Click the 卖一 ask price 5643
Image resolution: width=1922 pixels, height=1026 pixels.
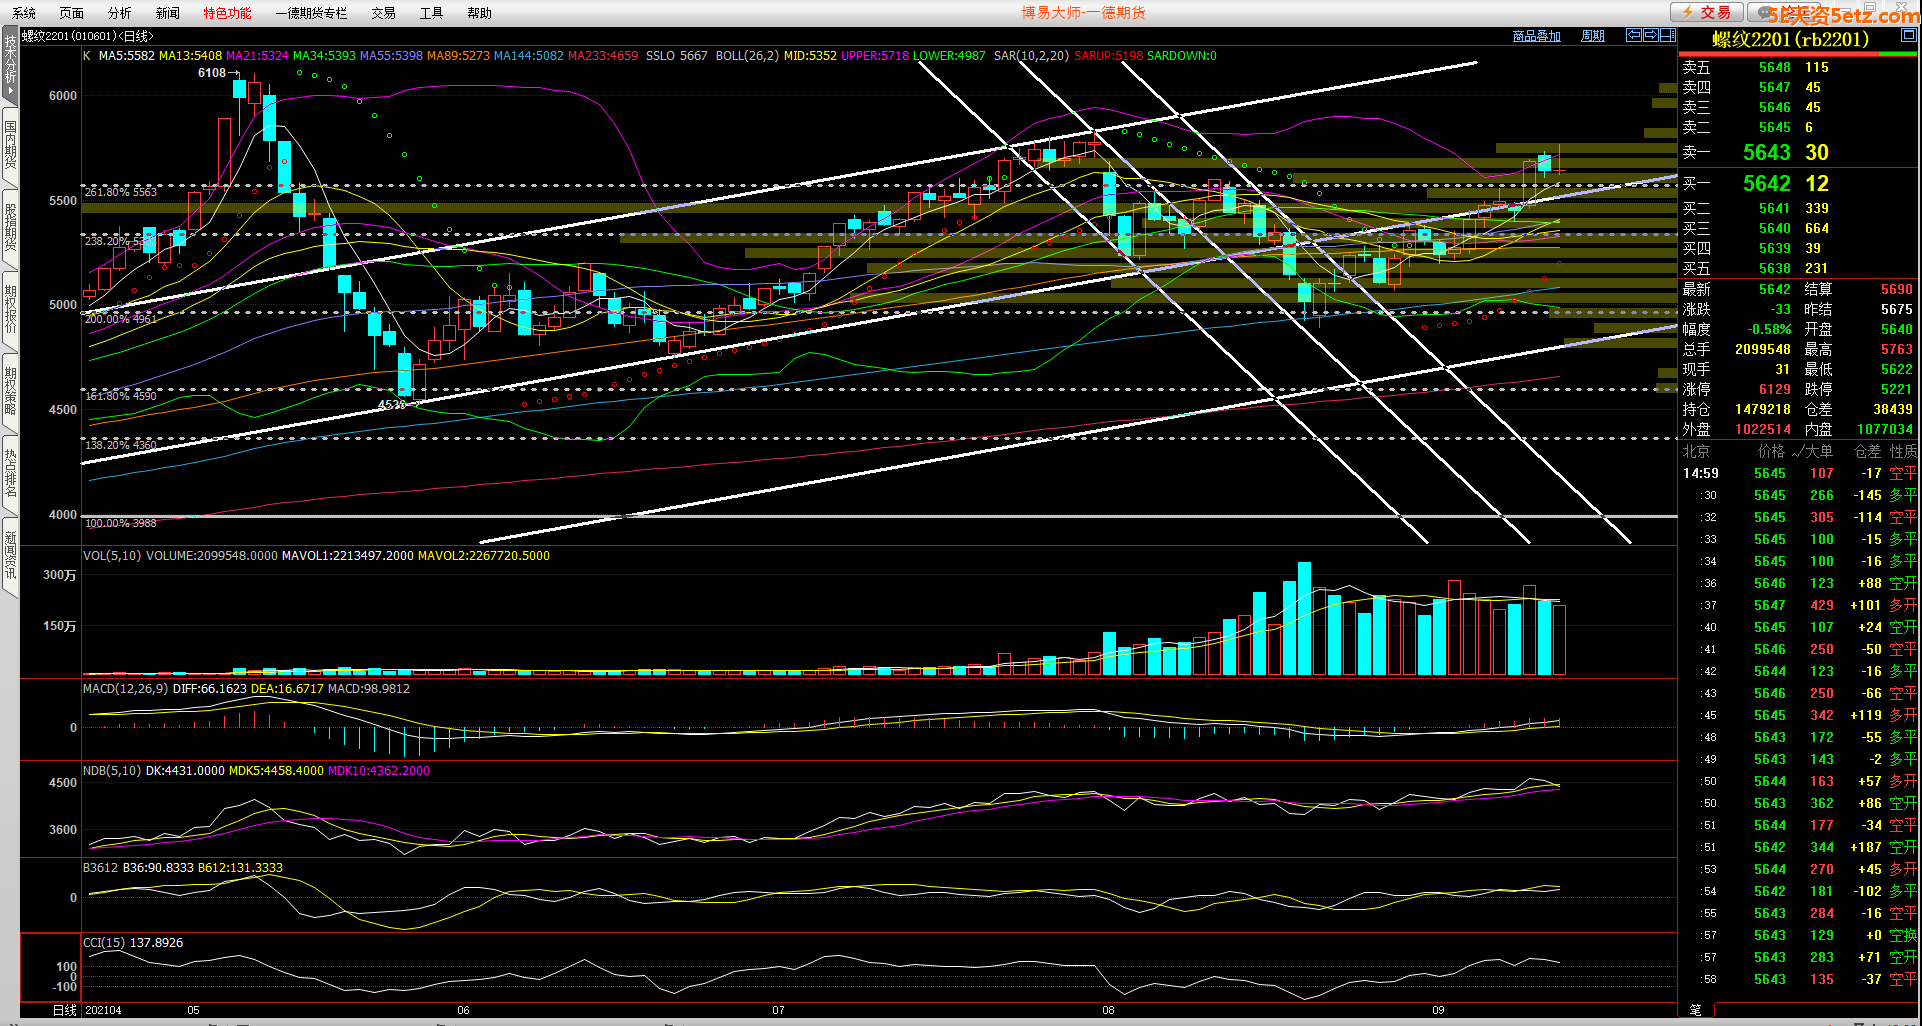[x=1766, y=152]
